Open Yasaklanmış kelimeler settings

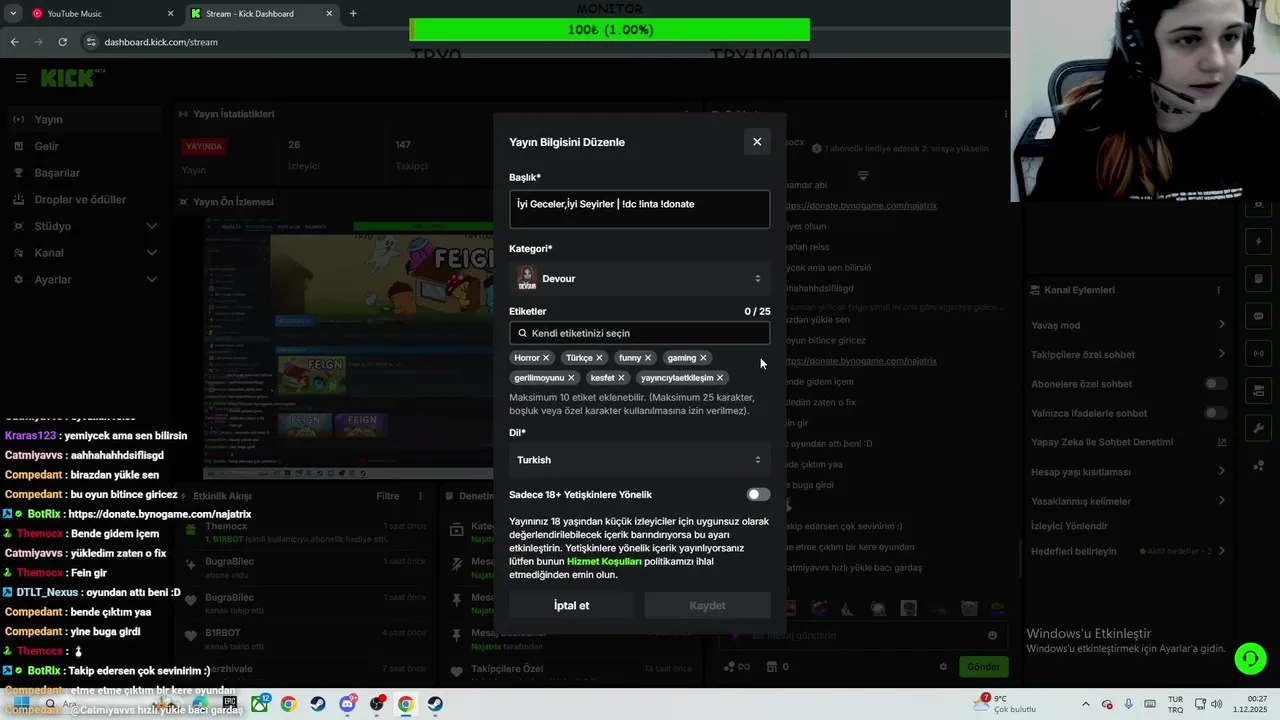(x=1128, y=501)
